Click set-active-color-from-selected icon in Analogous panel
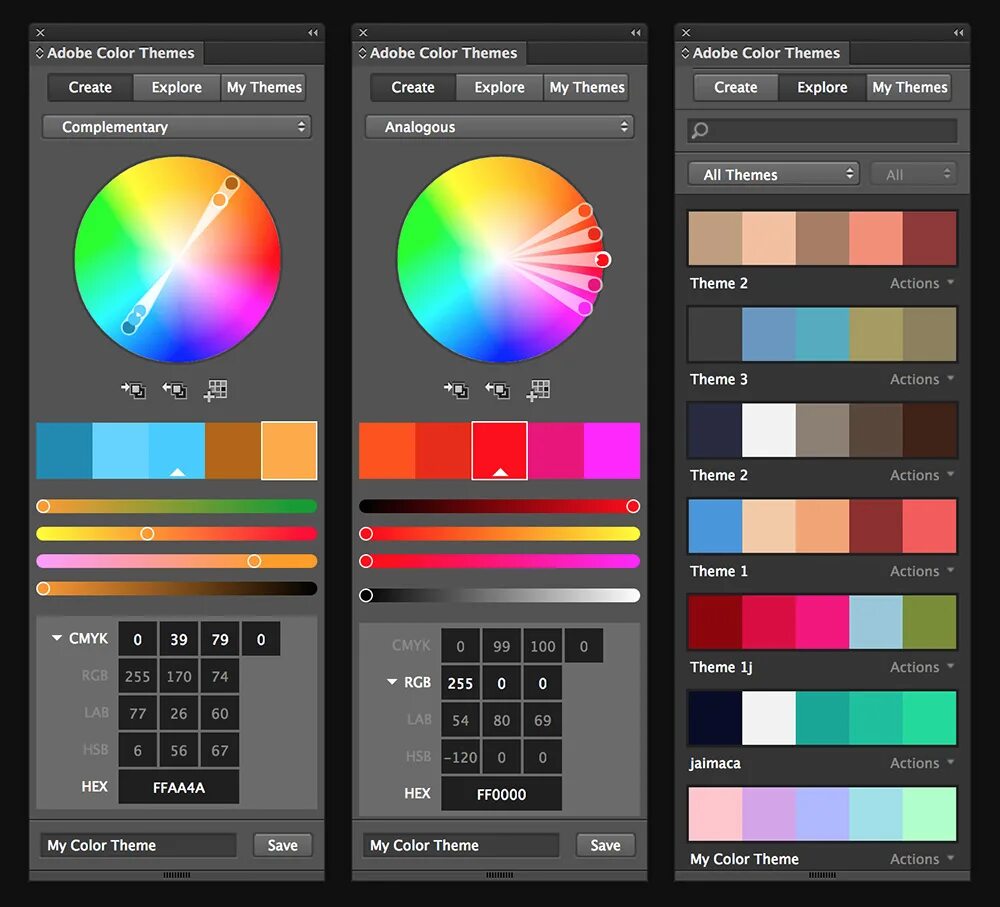The height and width of the screenshot is (907, 1000). pos(497,390)
